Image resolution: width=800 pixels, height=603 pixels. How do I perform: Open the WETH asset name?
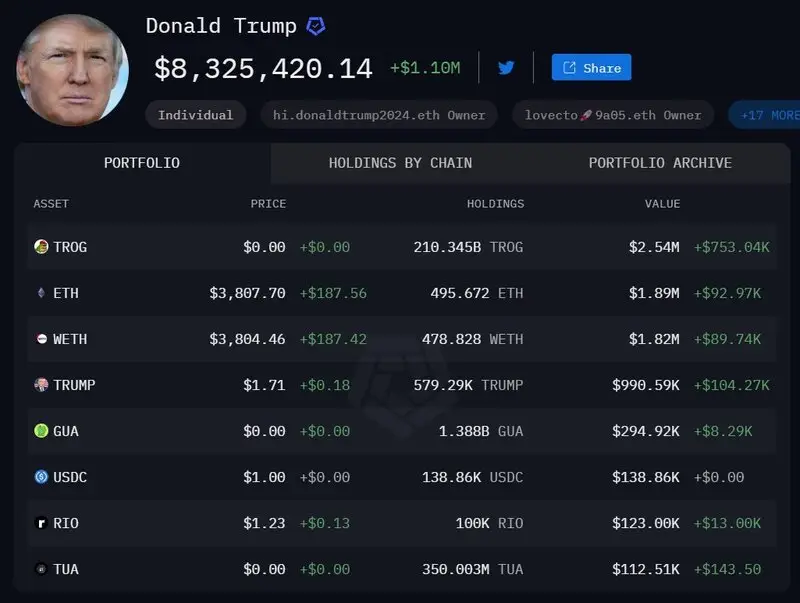70,339
